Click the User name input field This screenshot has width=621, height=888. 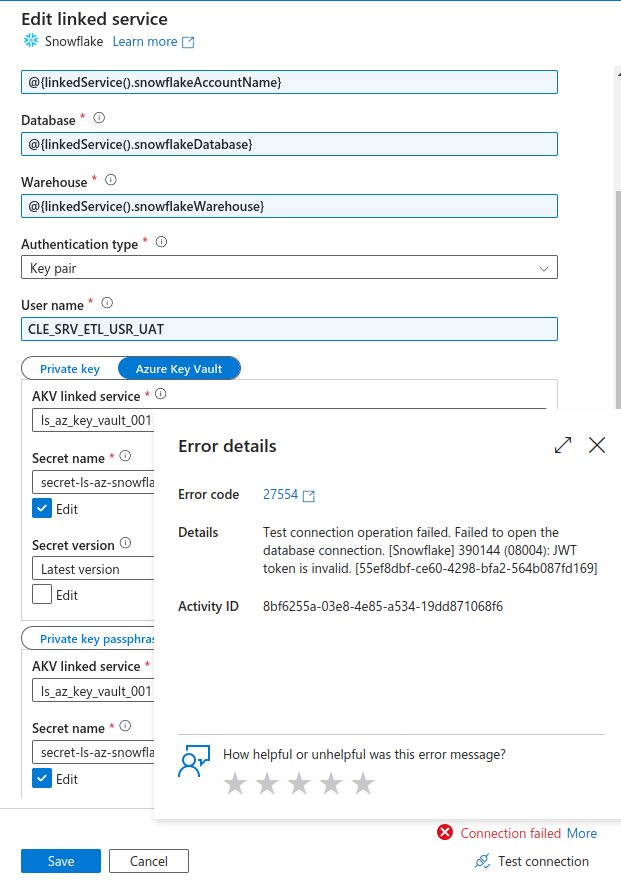click(x=289, y=329)
